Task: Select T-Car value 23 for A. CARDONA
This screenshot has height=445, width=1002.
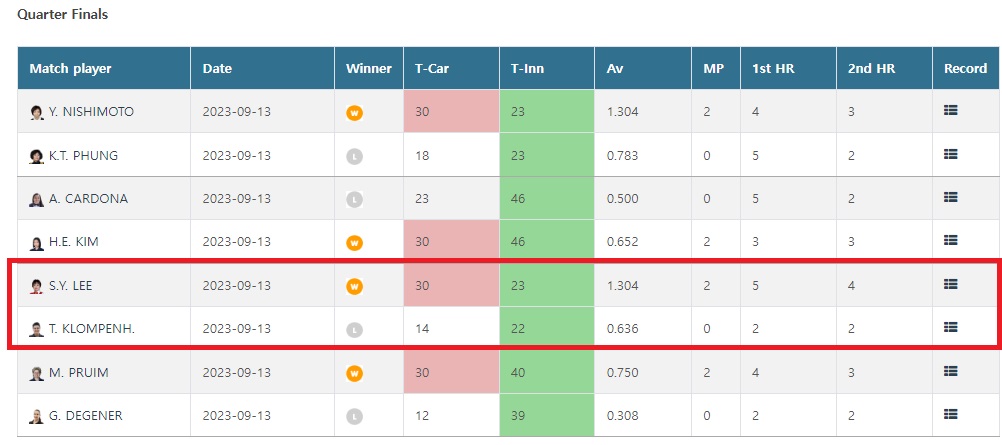Action: [x=422, y=198]
